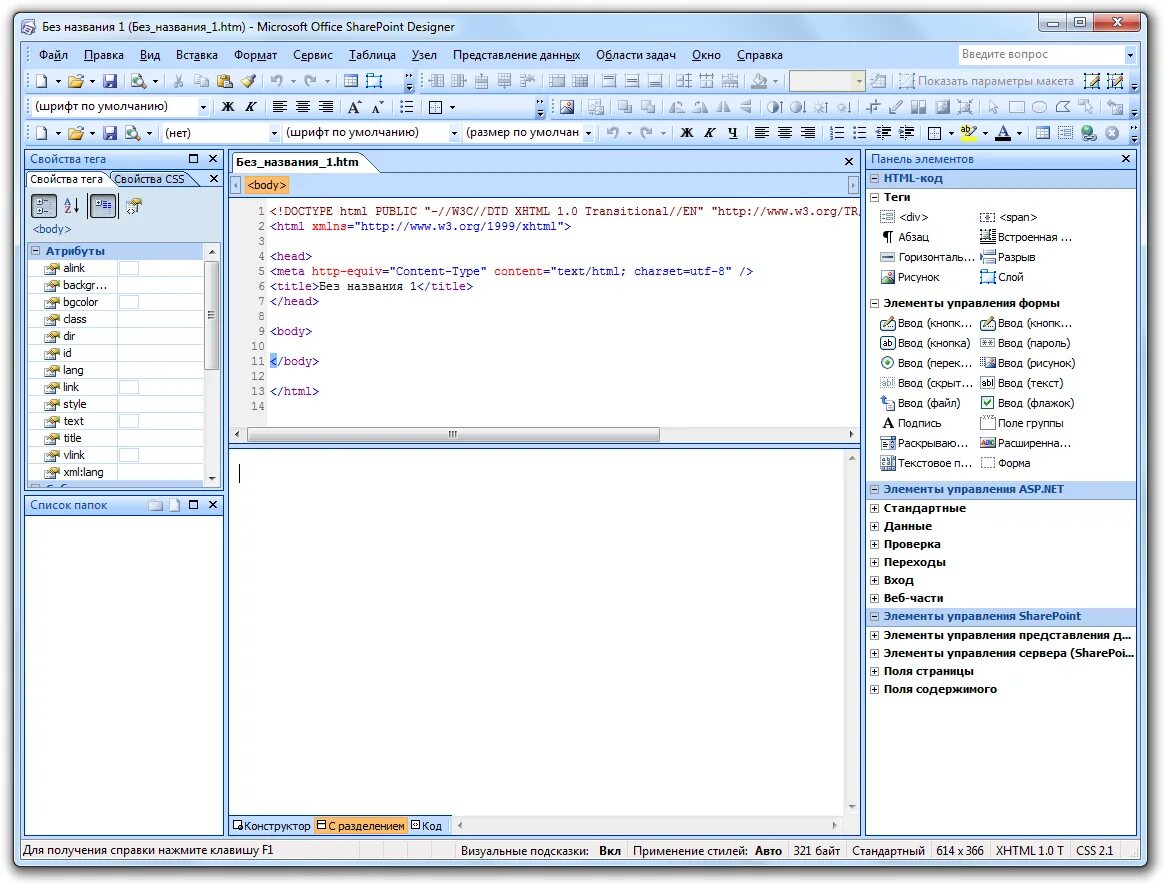Select Ввод (пароль) form control
The width and height of the screenshot is (1166, 886).
[x=1025, y=344]
